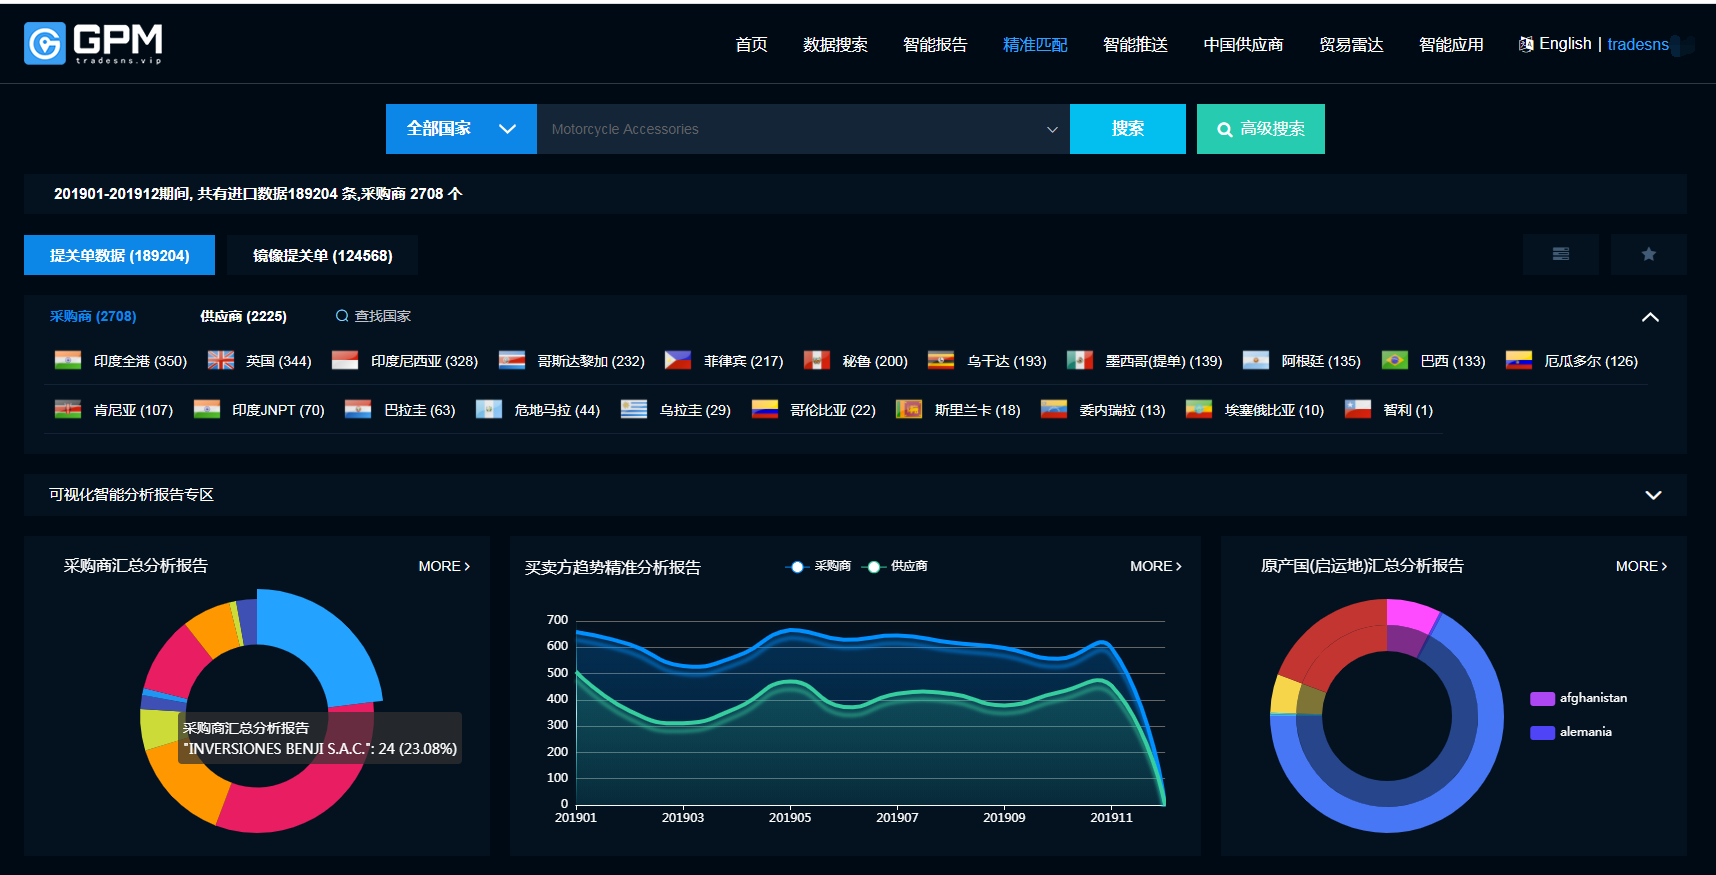Click the language icon beside English

pos(1526,44)
